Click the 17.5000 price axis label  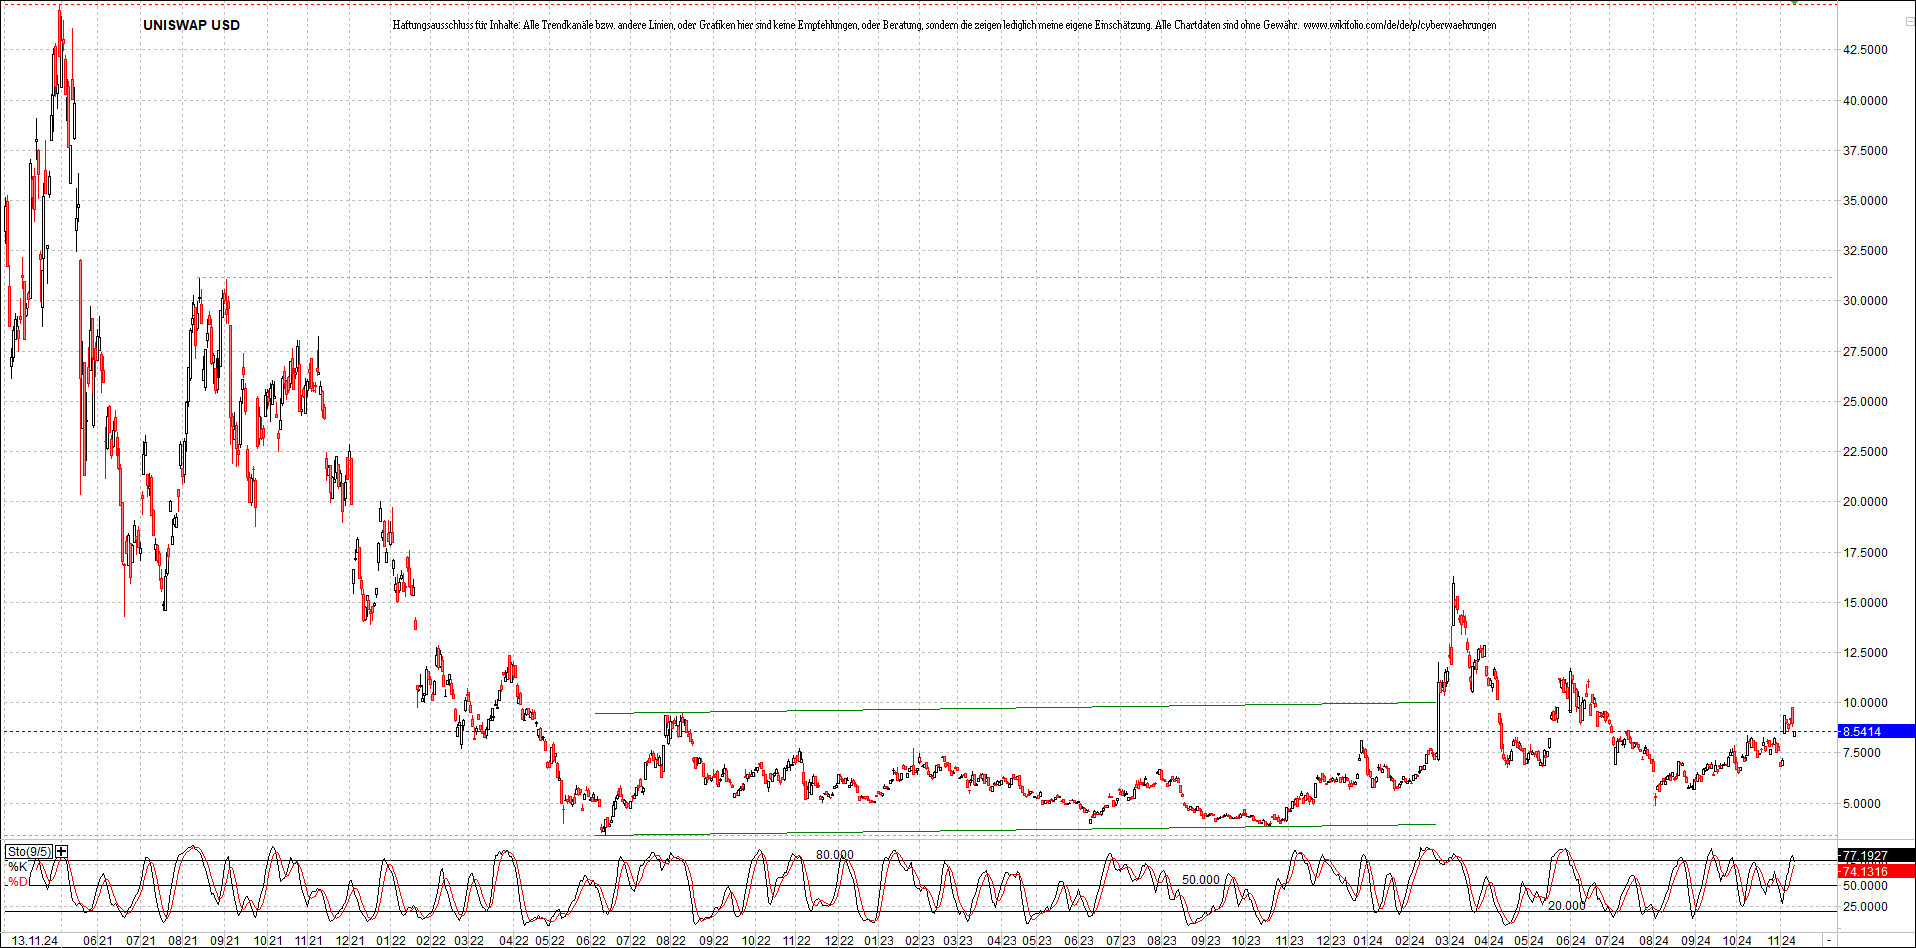tap(1865, 552)
